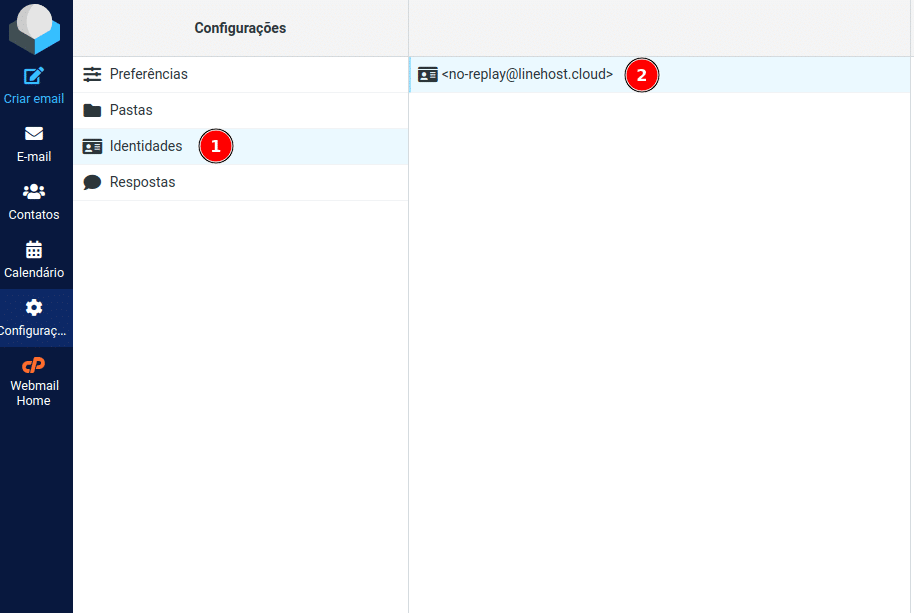Open the Preferências settings section
This screenshot has width=914, height=613.
(x=148, y=74)
